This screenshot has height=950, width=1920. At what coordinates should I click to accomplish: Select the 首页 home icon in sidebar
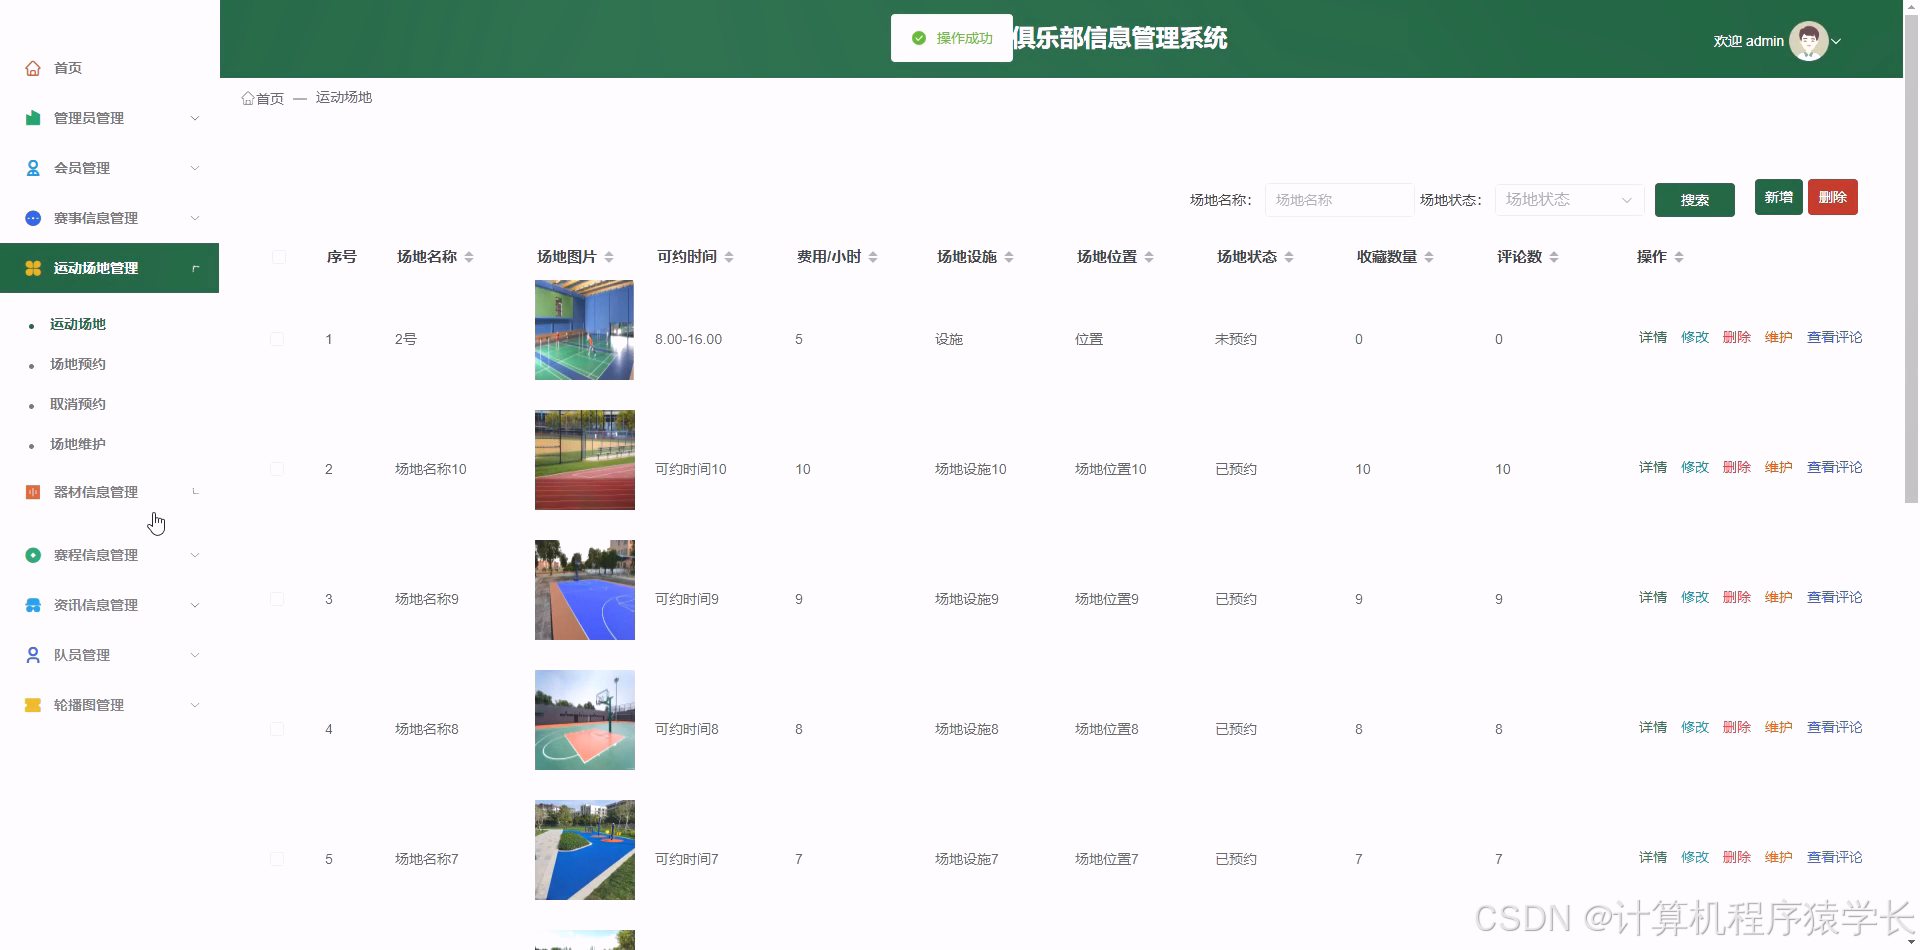click(x=32, y=67)
